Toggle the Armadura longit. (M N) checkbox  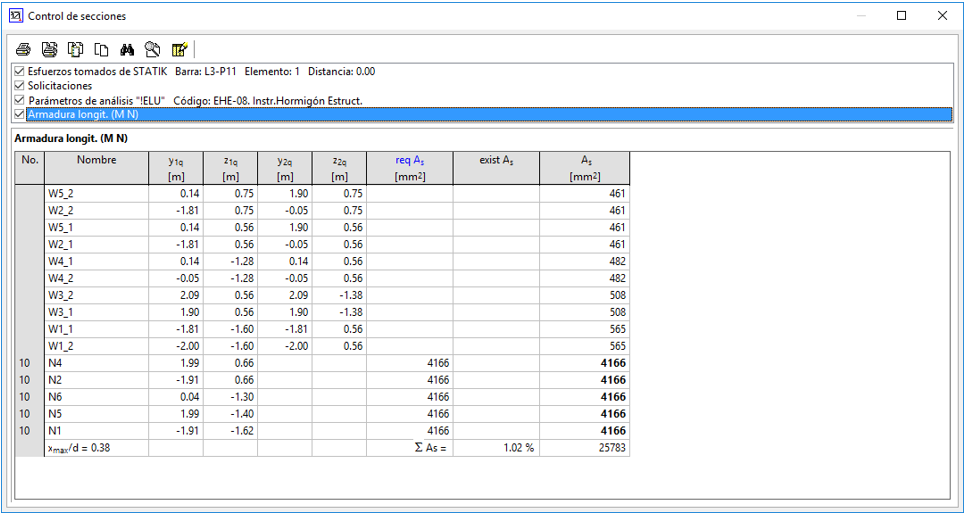(19, 114)
